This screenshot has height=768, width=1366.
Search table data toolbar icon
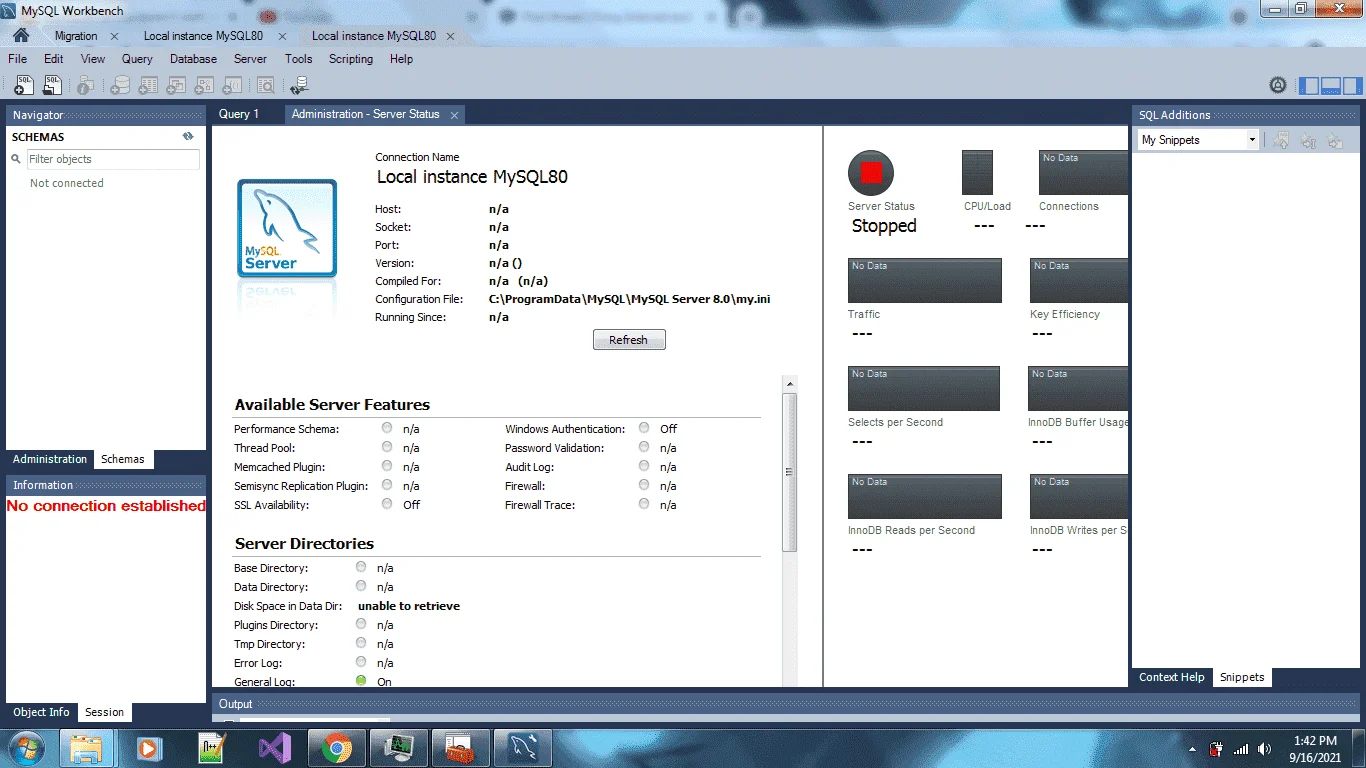click(265, 86)
